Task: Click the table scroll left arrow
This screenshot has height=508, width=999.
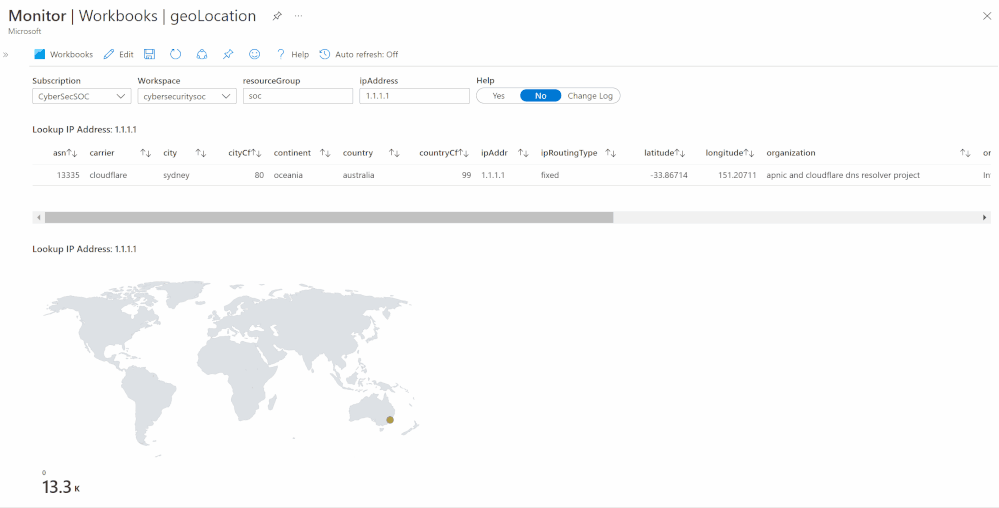Action: [x=39, y=218]
